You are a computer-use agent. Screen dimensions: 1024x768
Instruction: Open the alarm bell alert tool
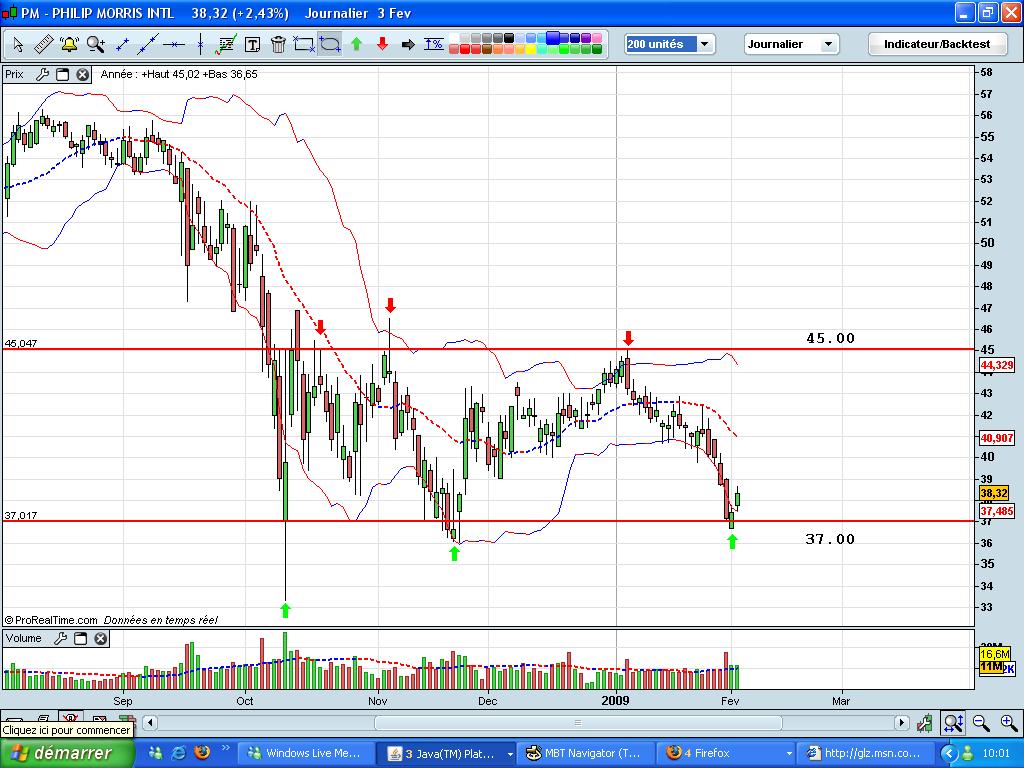[x=69, y=44]
